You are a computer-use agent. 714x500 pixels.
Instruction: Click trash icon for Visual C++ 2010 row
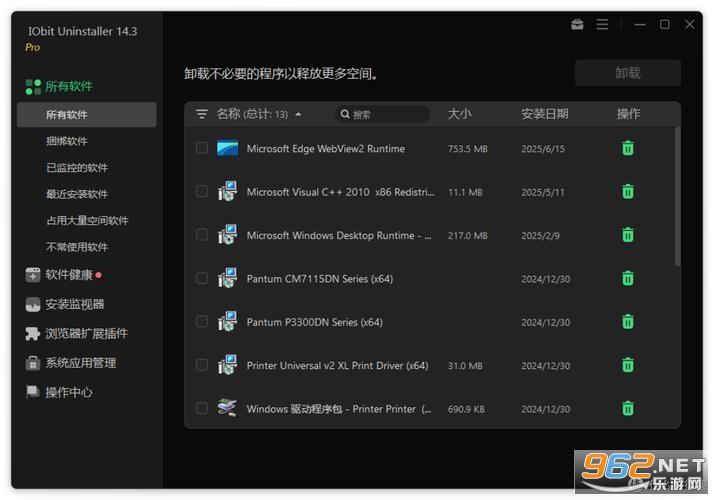(x=627, y=192)
